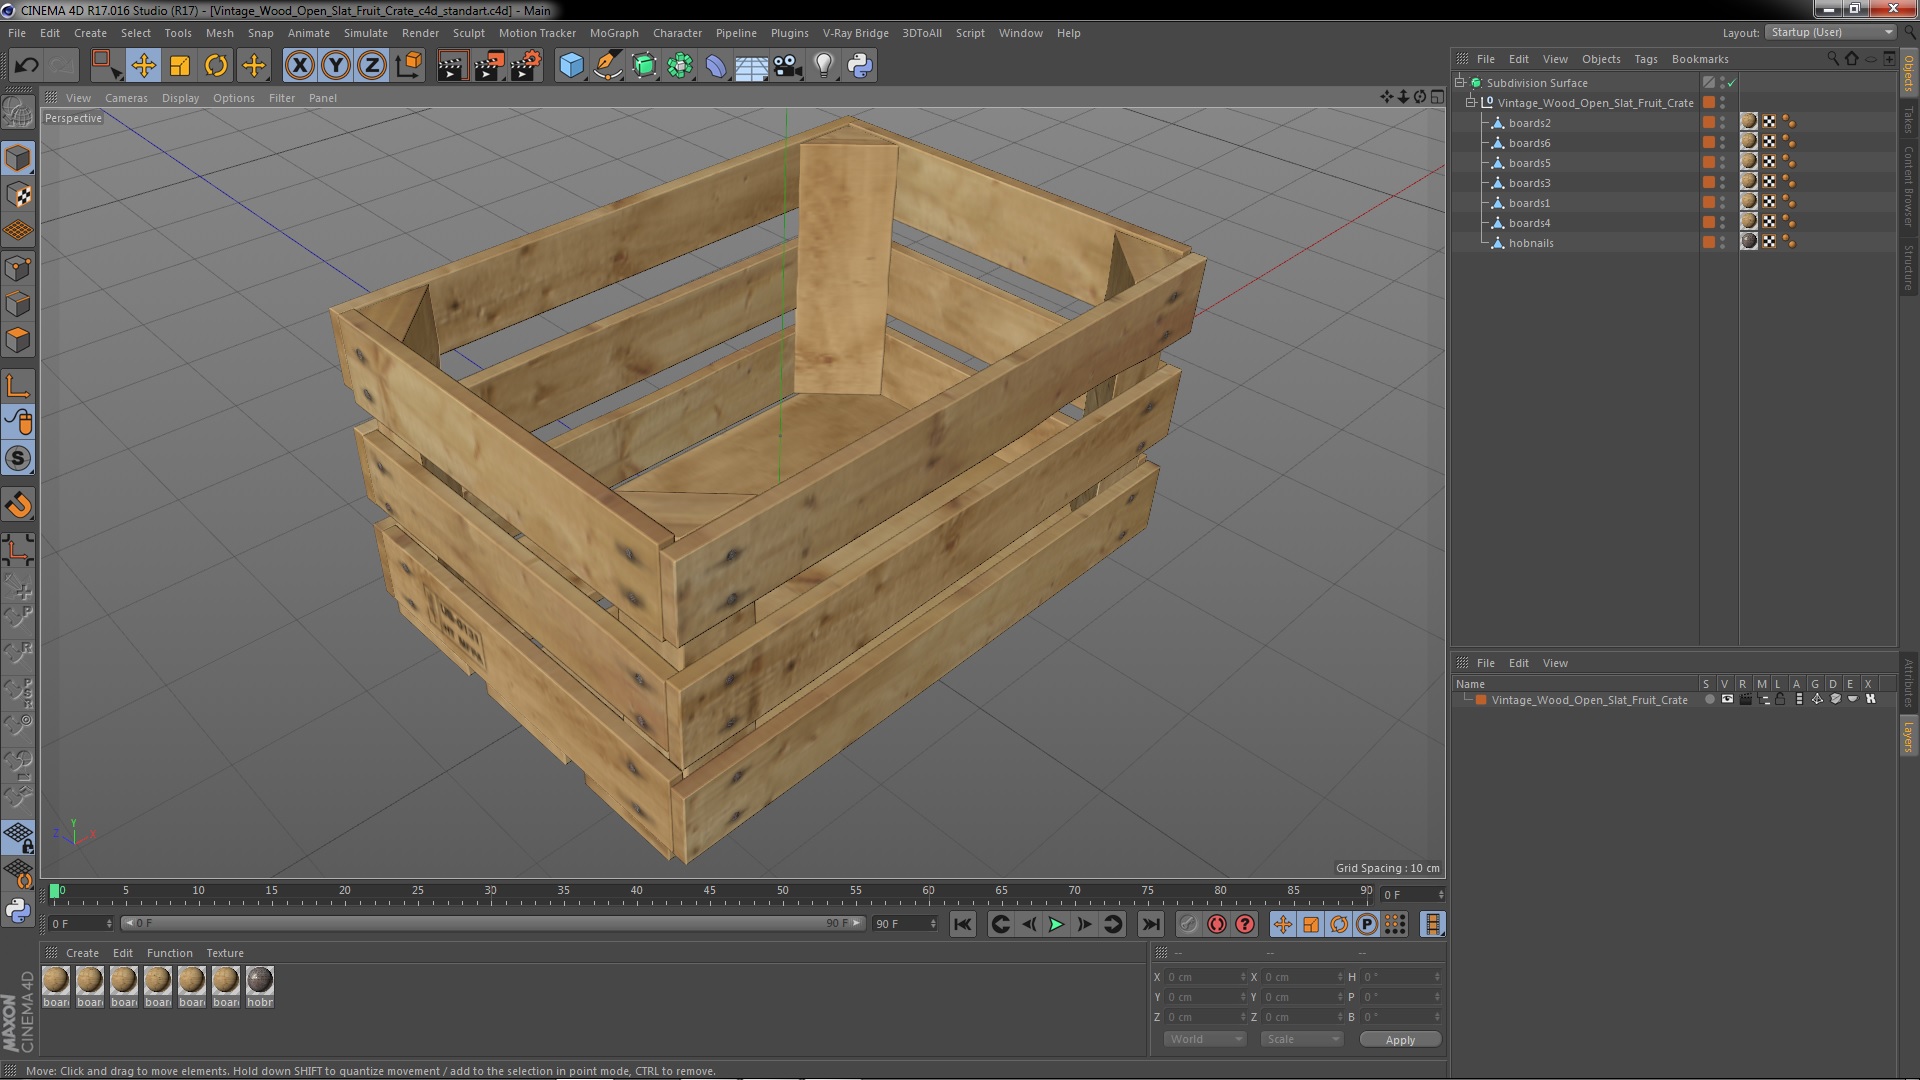Open viewport Cameras menu
Viewport: 1920px width, 1080px height.
coord(126,98)
